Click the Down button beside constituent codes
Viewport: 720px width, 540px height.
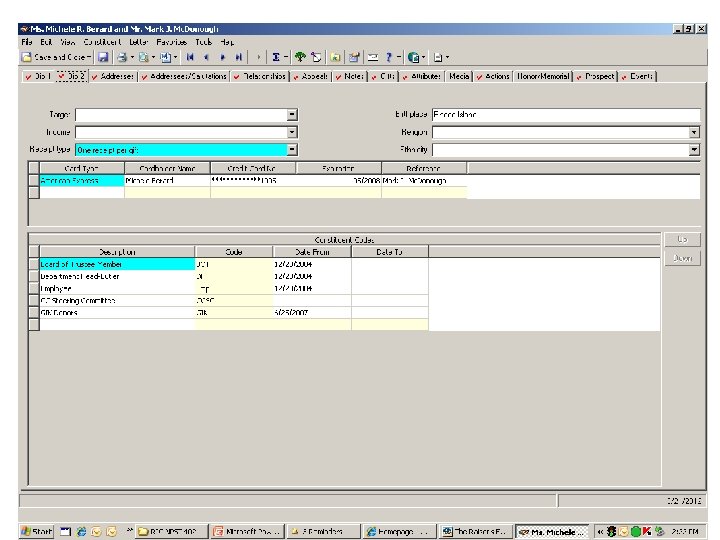pyautogui.click(x=682, y=258)
